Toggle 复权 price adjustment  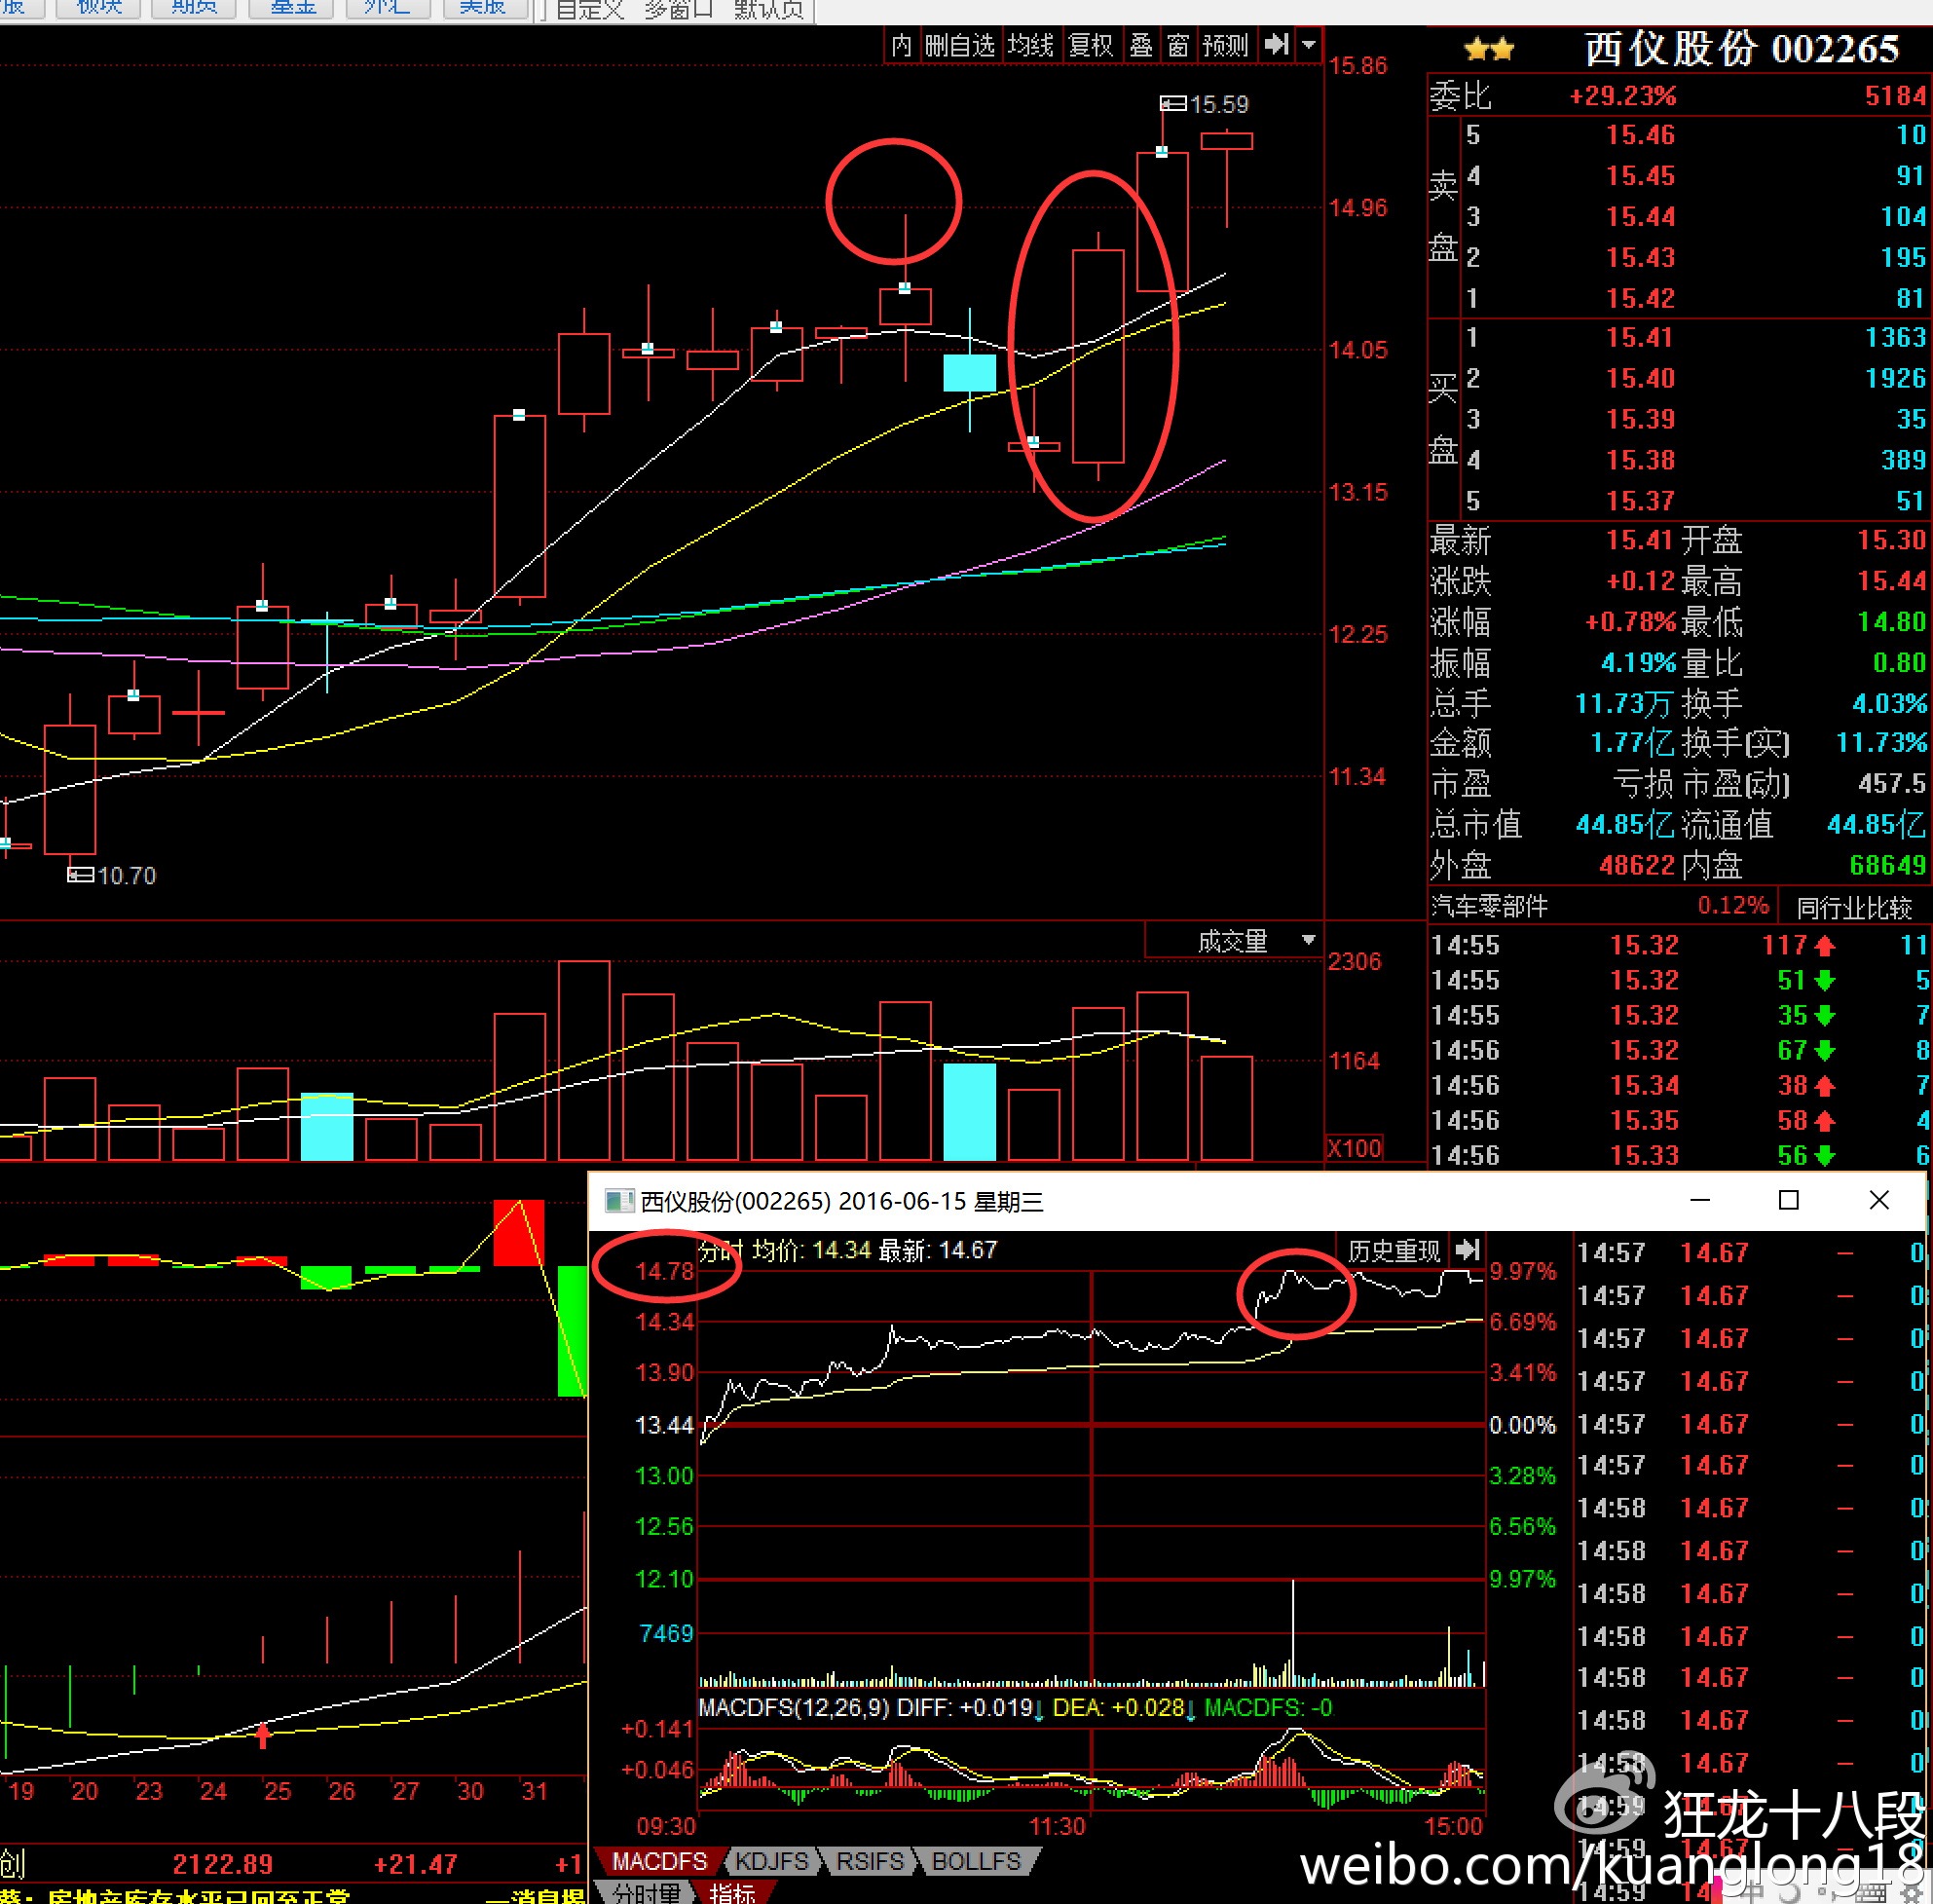click(x=1090, y=45)
